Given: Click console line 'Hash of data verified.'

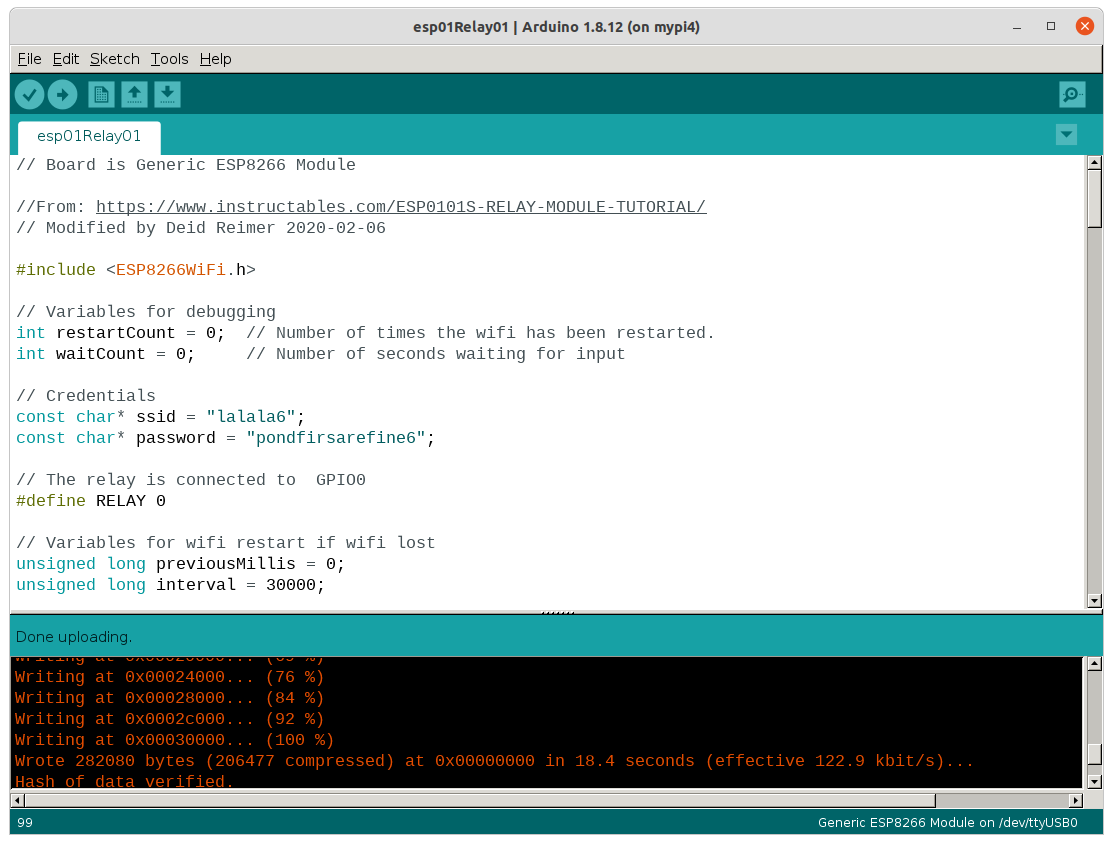Looking at the screenshot, I should (x=124, y=781).
